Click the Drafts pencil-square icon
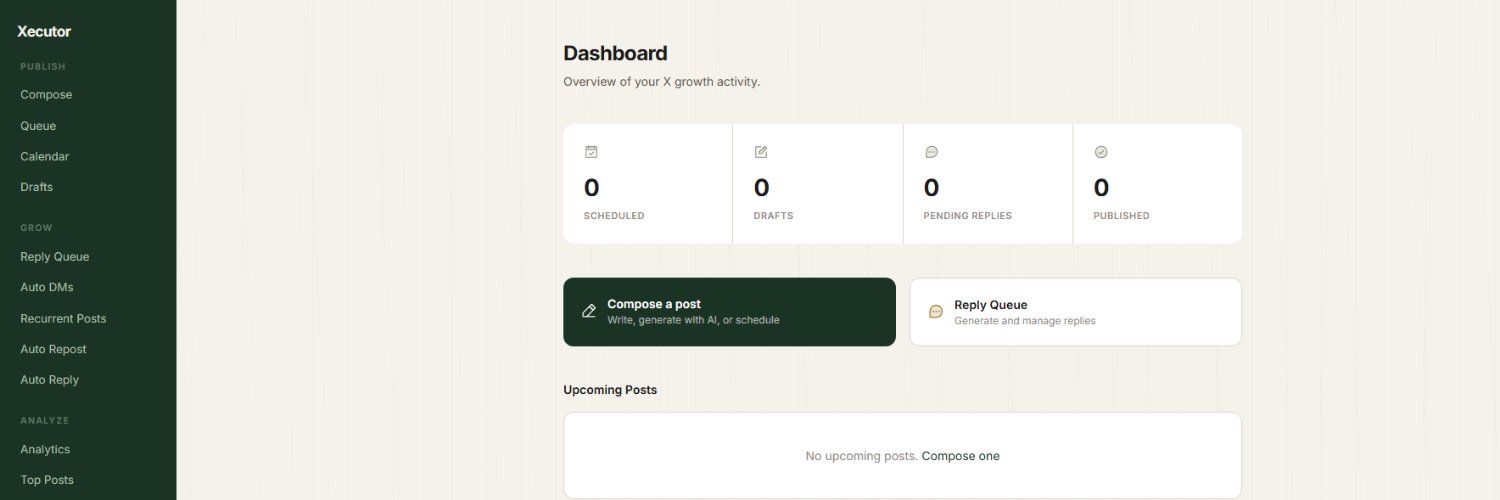This screenshot has width=1500, height=500. (x=761, y=152)
